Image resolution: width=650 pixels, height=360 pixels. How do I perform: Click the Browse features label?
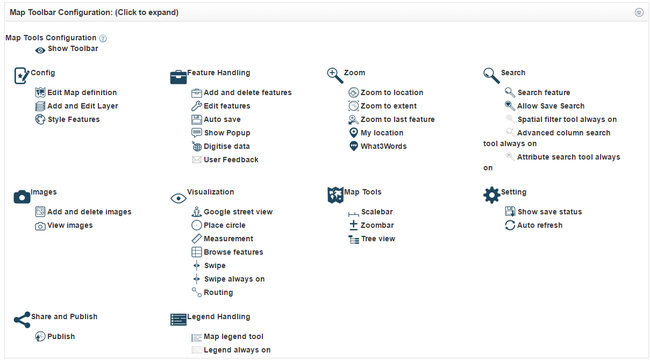(233, 252)
